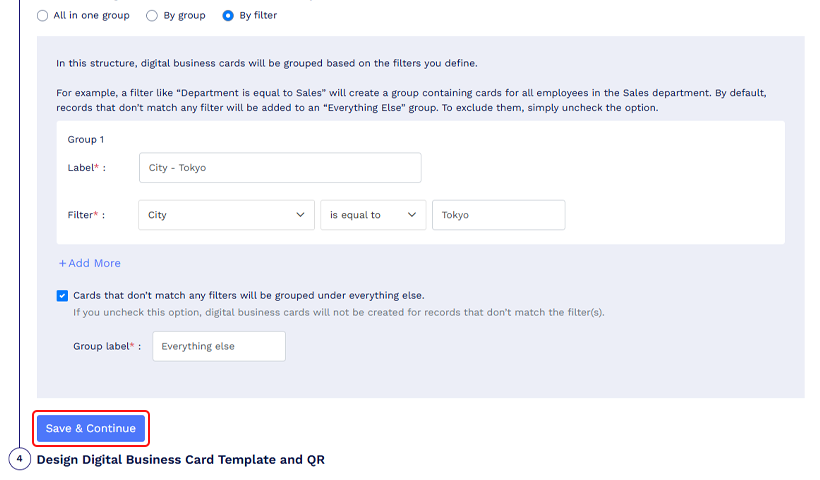820x480 pixels.
Task: Click the "All in one group" label text
Action: point(92,16)
